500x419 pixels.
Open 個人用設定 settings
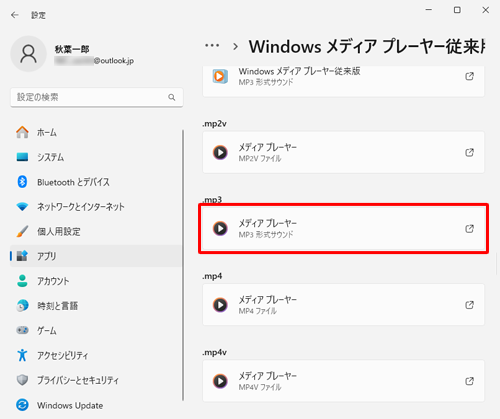[x=96, y=231]
